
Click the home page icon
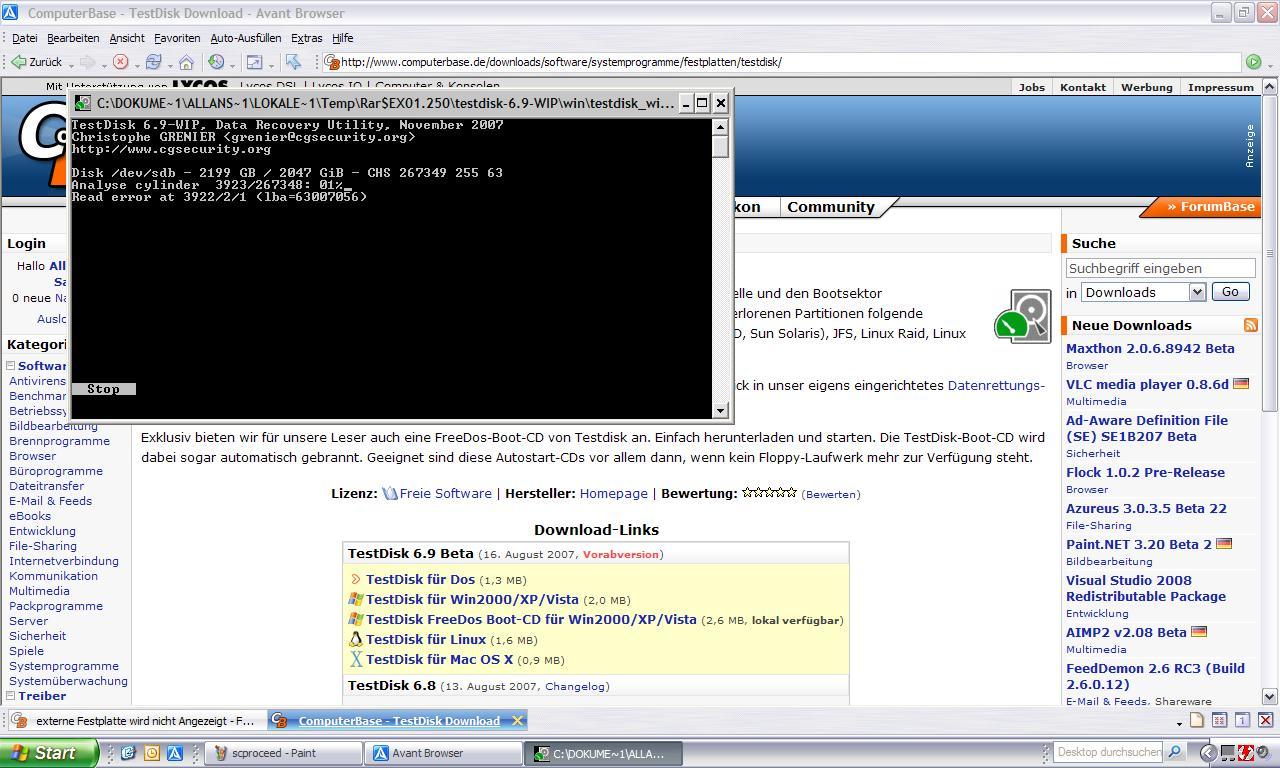(x=186, y=62)
